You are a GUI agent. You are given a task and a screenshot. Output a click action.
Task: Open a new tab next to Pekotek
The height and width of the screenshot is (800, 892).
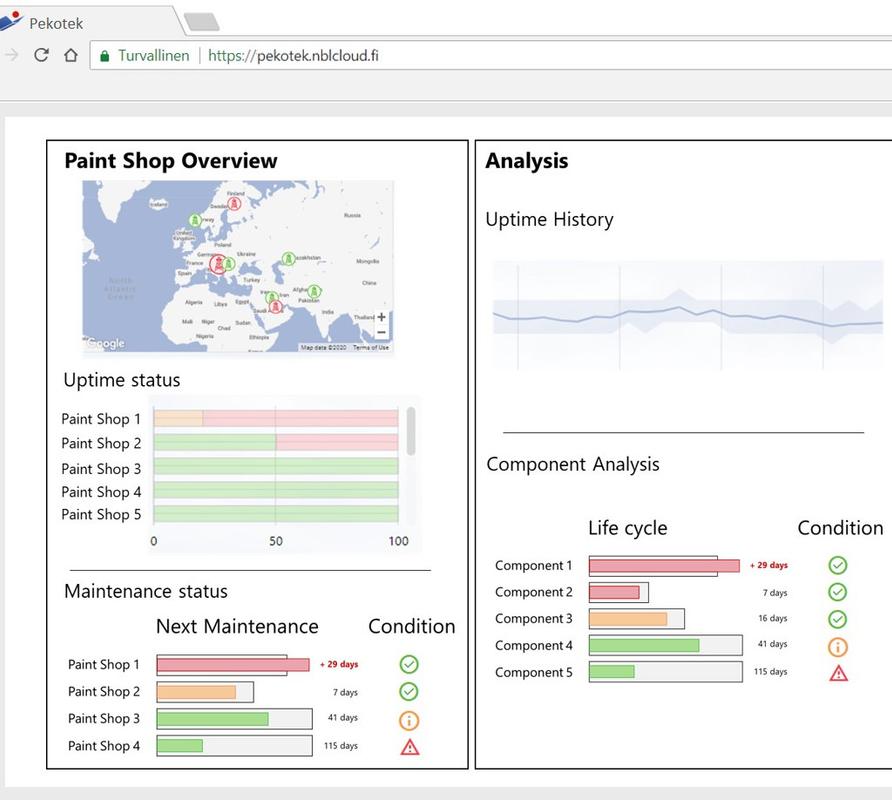pos(202,22)
